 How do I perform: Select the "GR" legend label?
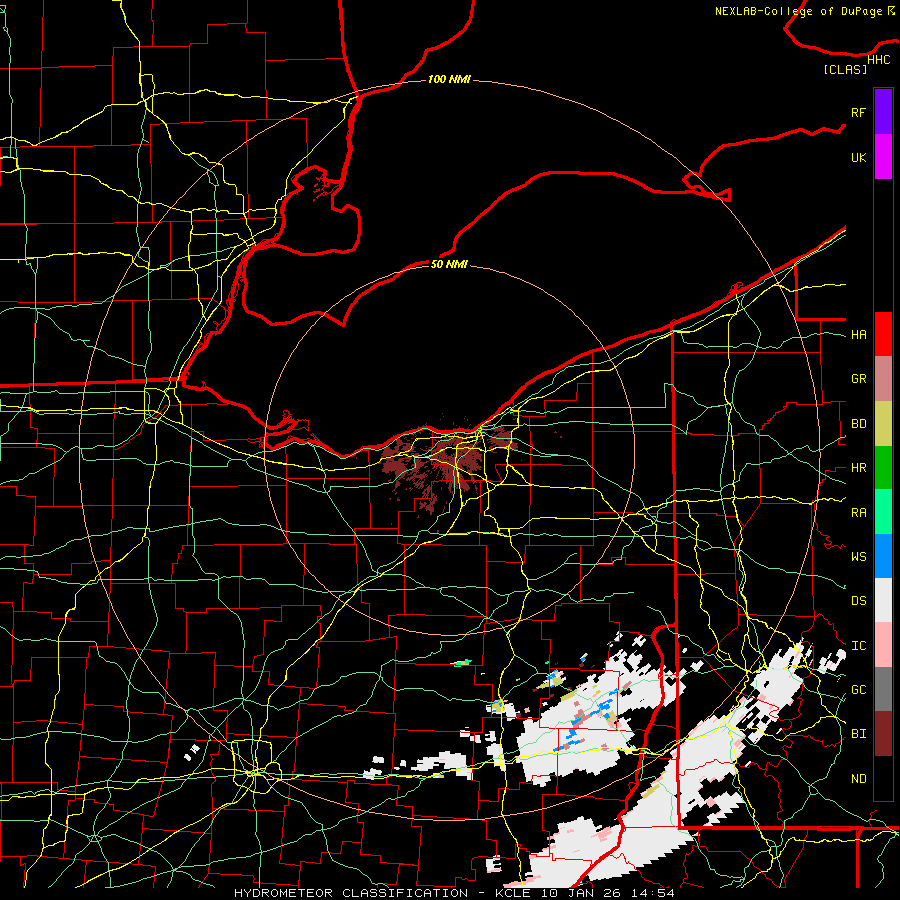[x=858, y=379]
